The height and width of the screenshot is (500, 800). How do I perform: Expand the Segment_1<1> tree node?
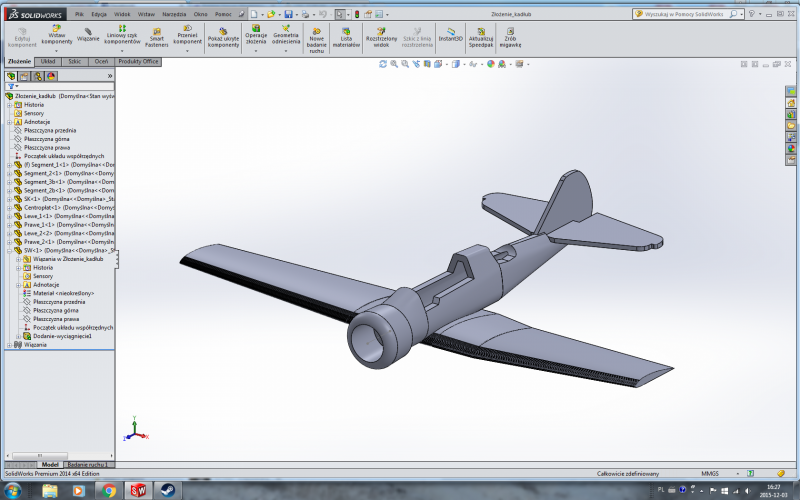(x=9, y=164)
